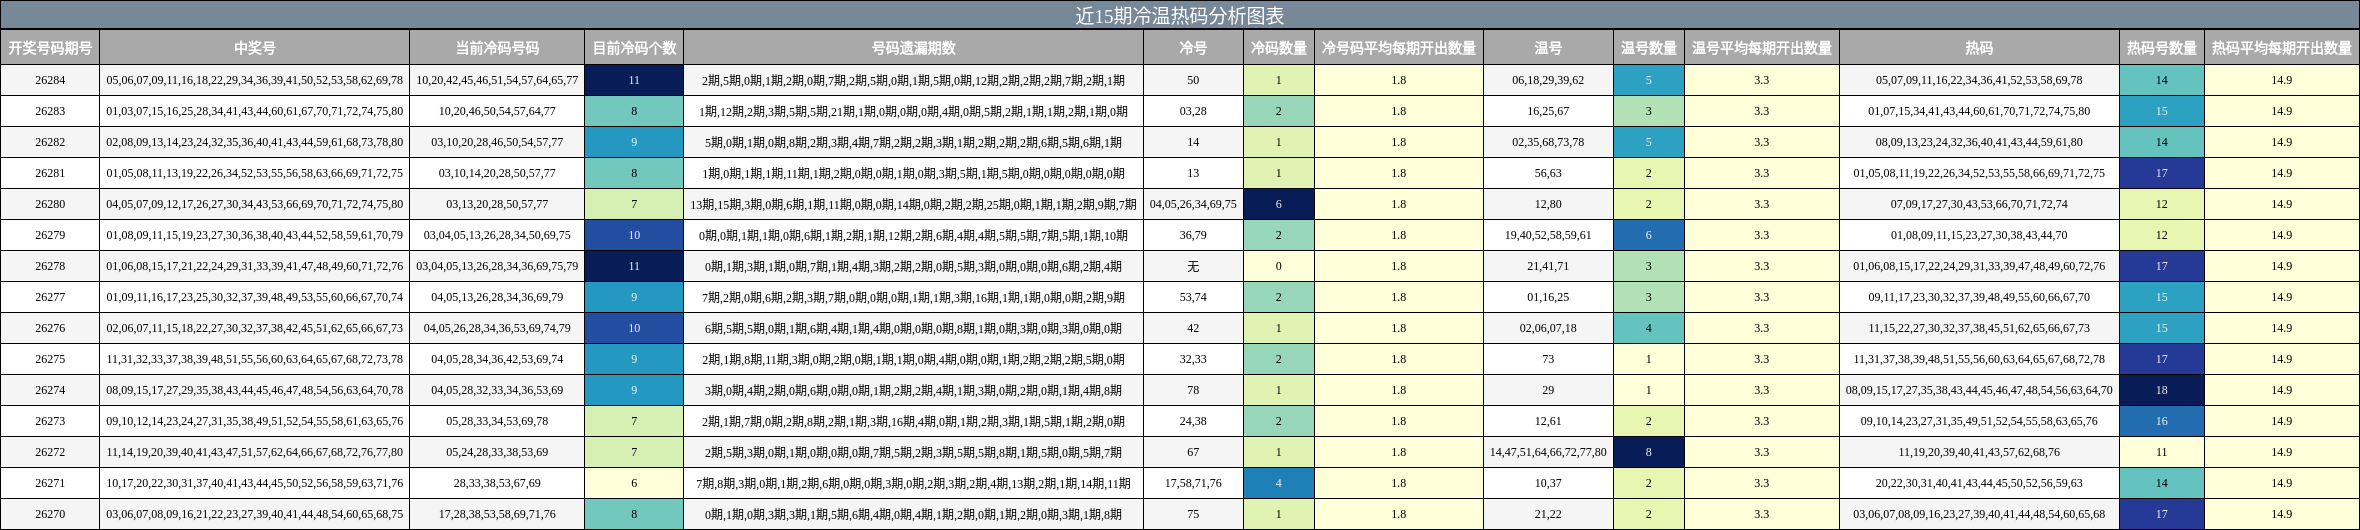This screenshot has width=2360, height=530.
Task: Select the 开奖号码期号 column header
Action: coord(50,48)
